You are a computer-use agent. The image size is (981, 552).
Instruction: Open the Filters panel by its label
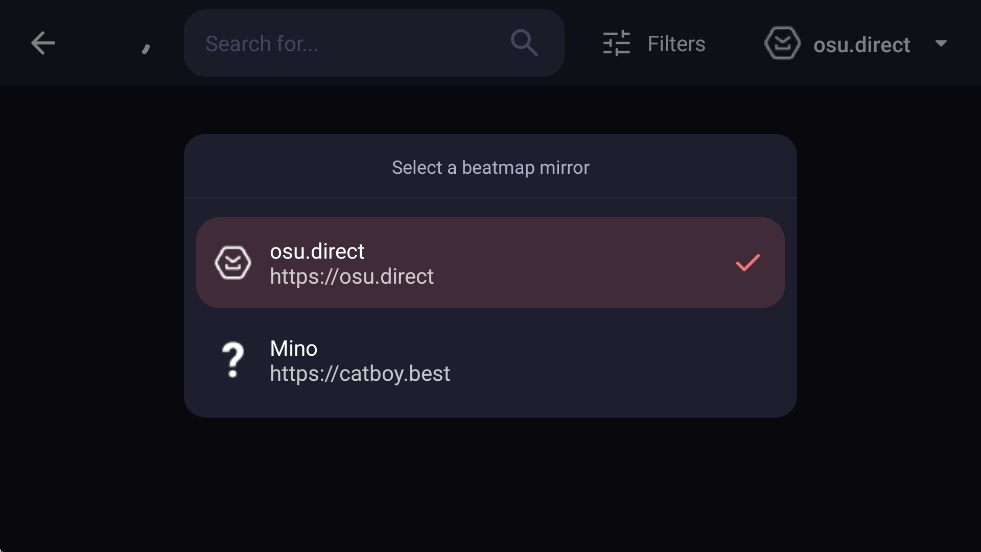click(676, 44)
